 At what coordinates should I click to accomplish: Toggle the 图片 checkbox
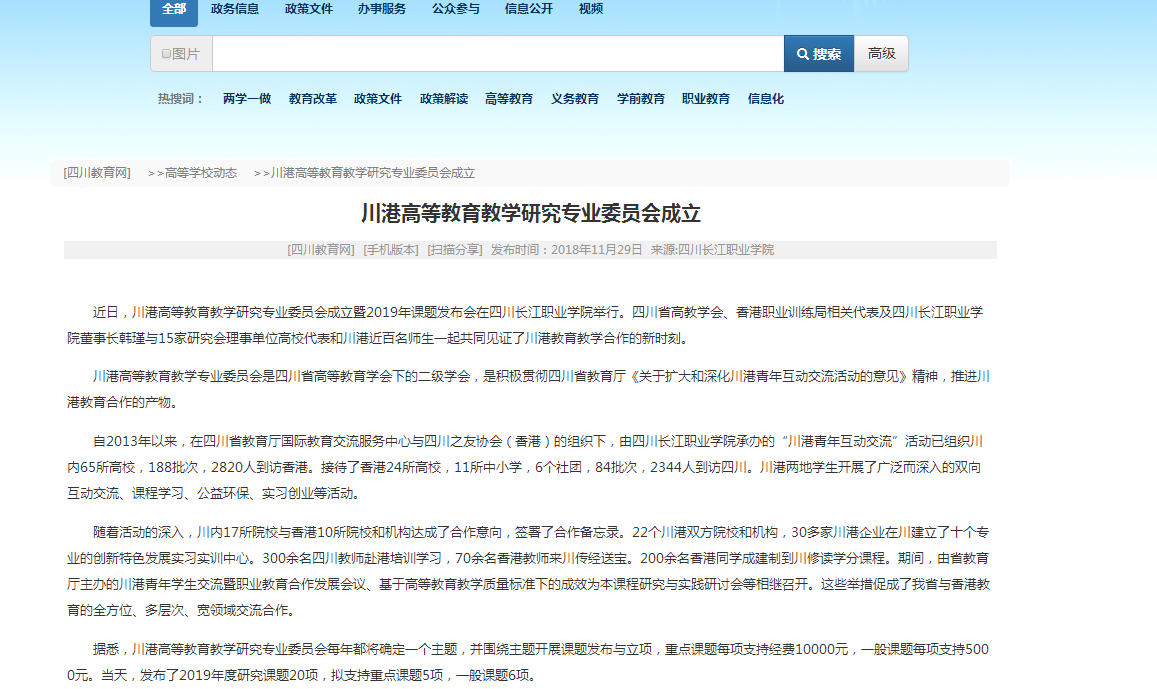166,54
